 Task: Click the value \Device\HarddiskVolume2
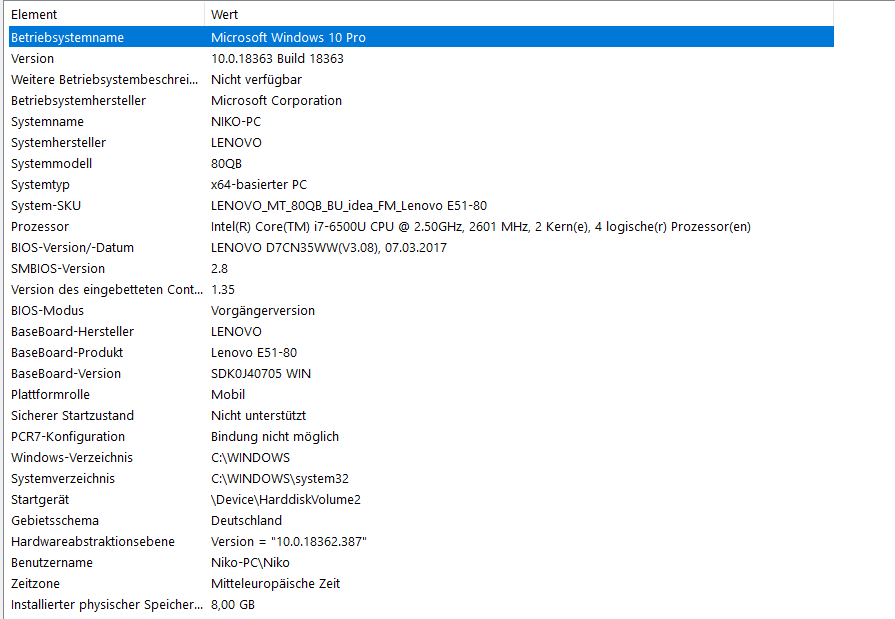pos(285,500)
